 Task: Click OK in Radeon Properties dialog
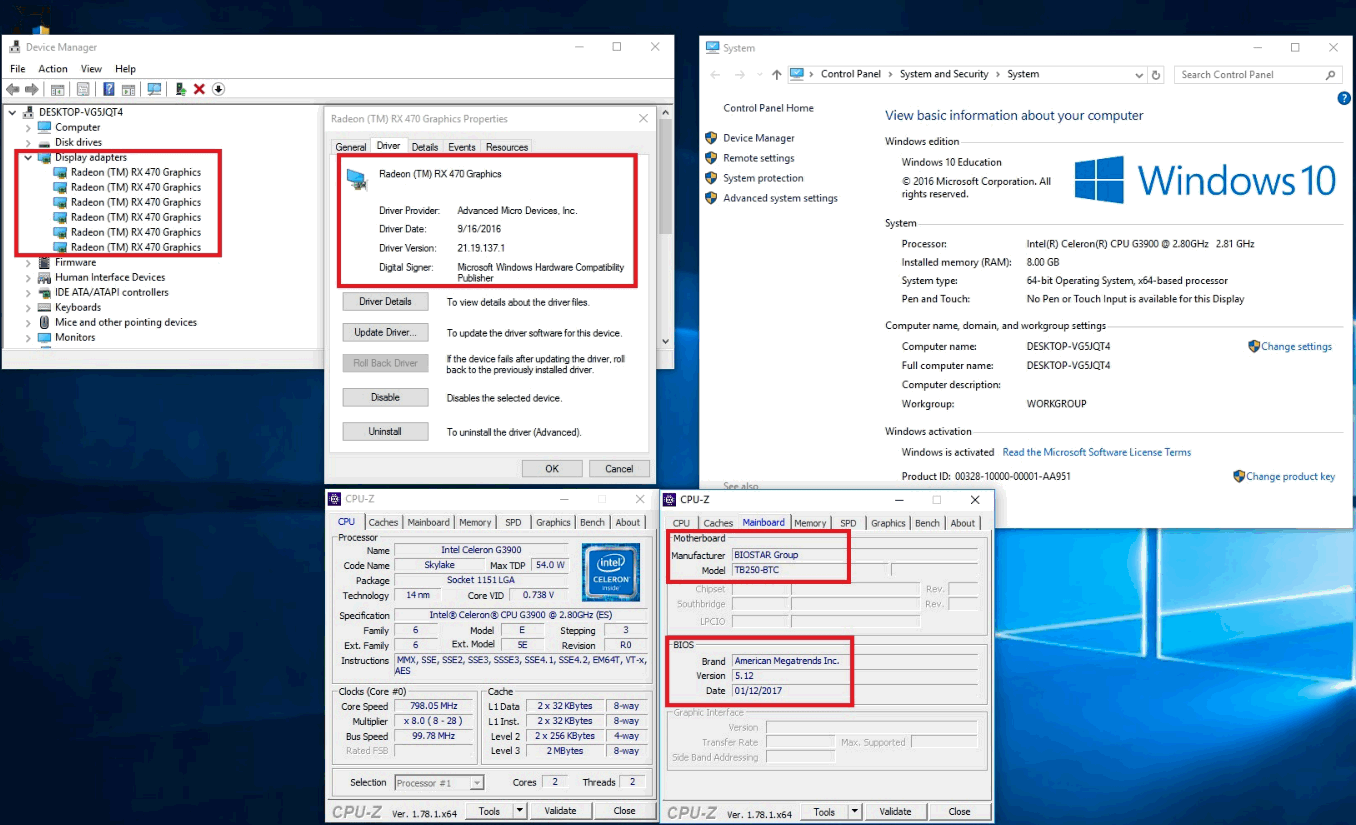coord(552,468)
